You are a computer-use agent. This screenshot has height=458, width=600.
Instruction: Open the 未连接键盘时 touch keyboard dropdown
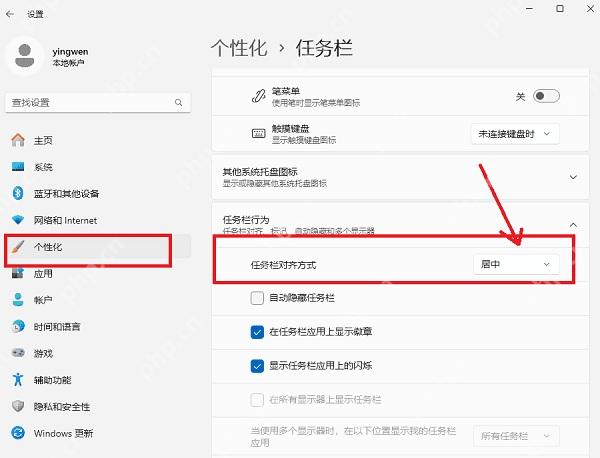515,134
